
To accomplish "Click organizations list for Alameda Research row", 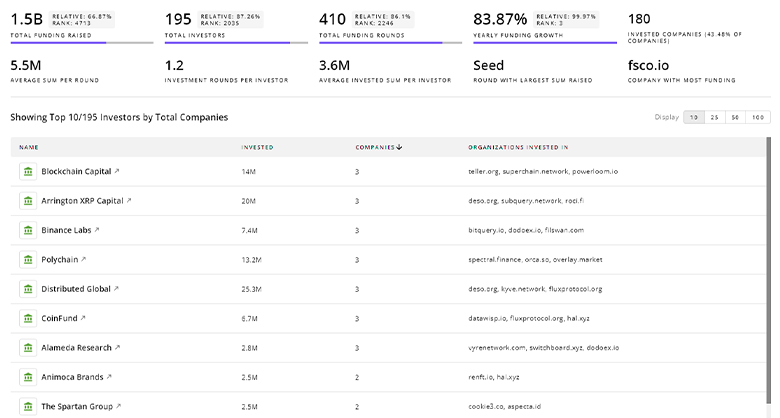I will (543, 347).
